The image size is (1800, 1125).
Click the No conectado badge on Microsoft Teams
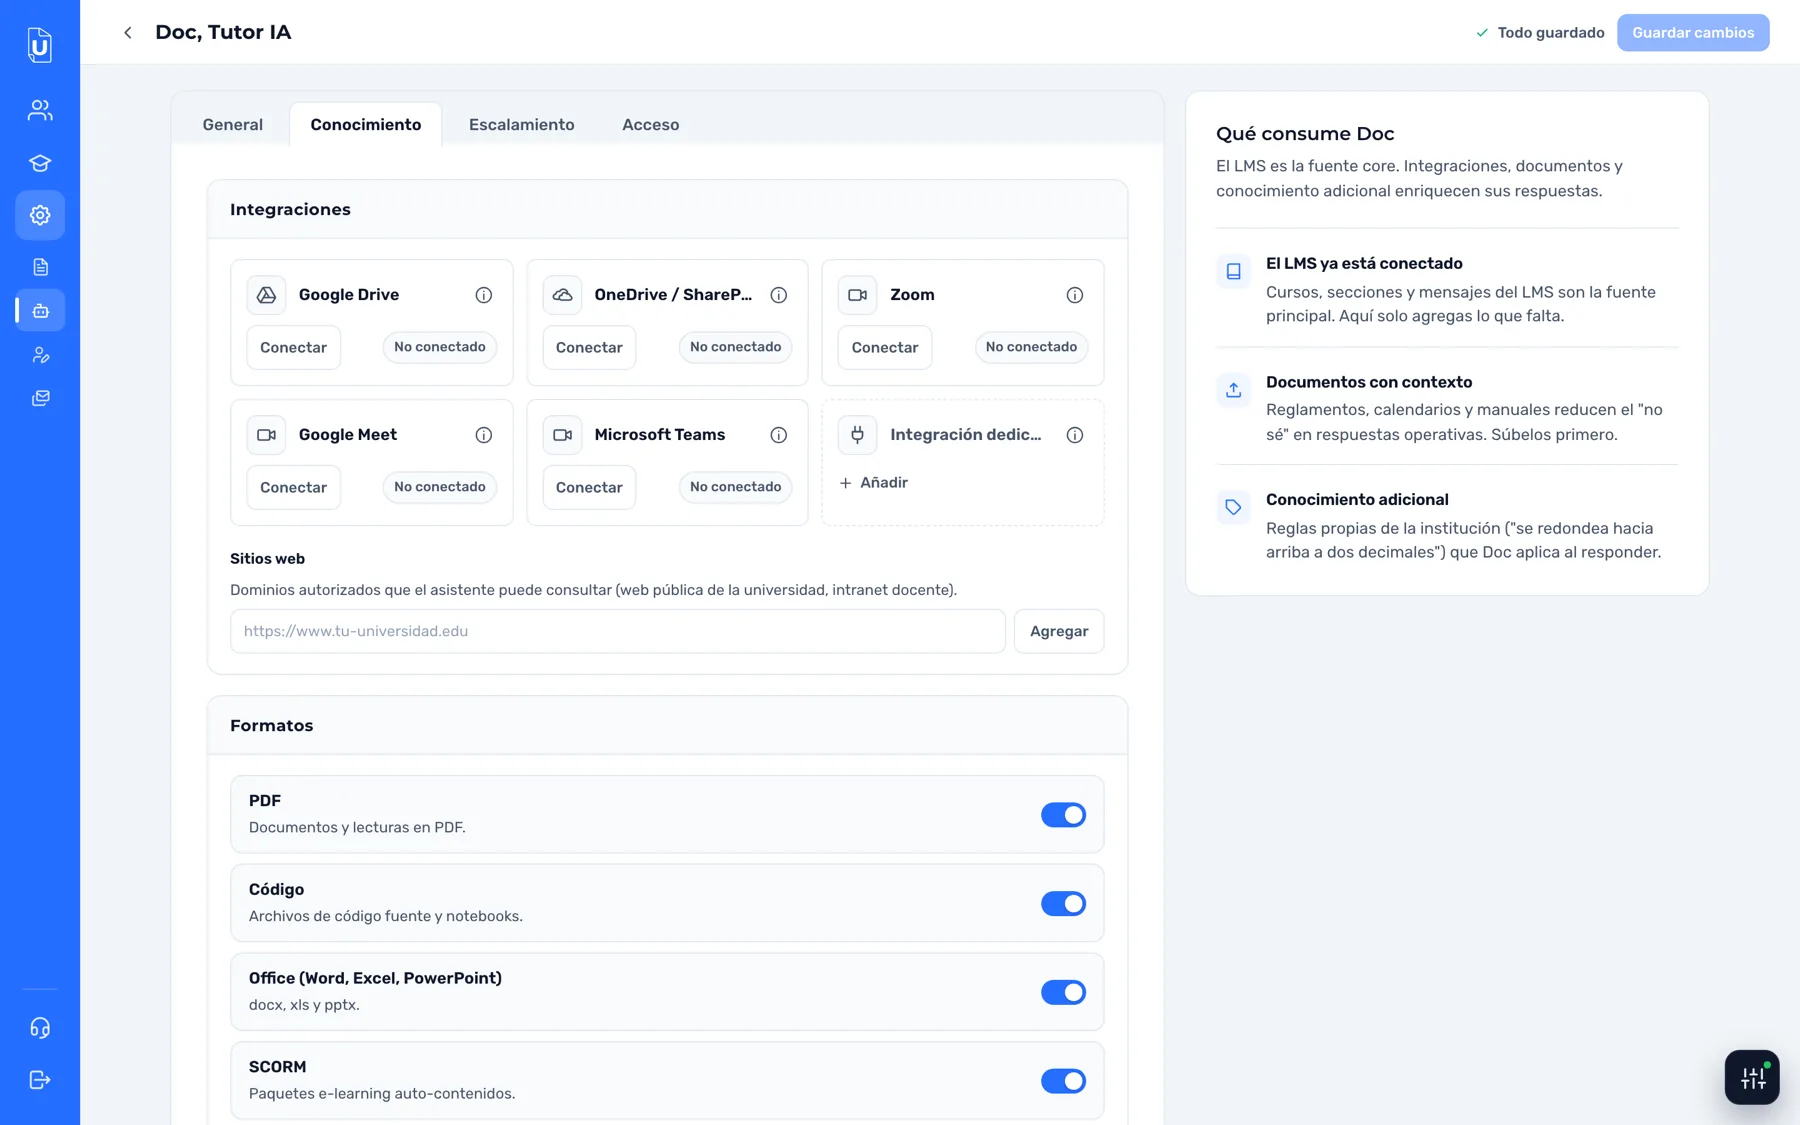[x=735, y=487]
